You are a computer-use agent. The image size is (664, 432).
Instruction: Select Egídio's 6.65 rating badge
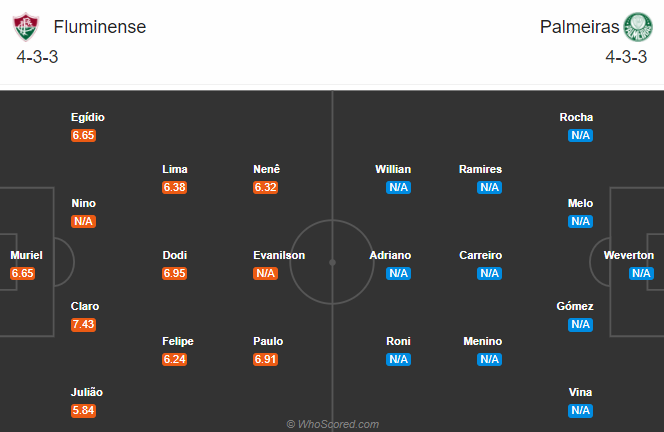coord(83,136)
